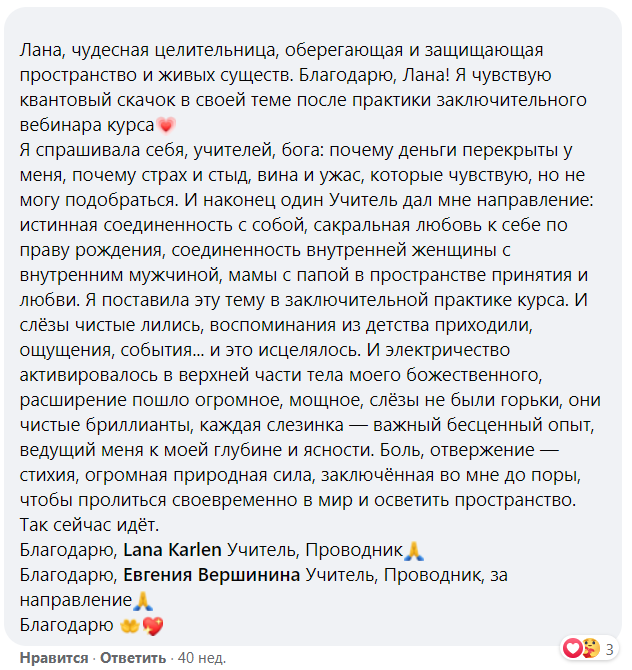
Task: Open Евгения Вершинина's tagged profile
Action: [x=211, y=575]
